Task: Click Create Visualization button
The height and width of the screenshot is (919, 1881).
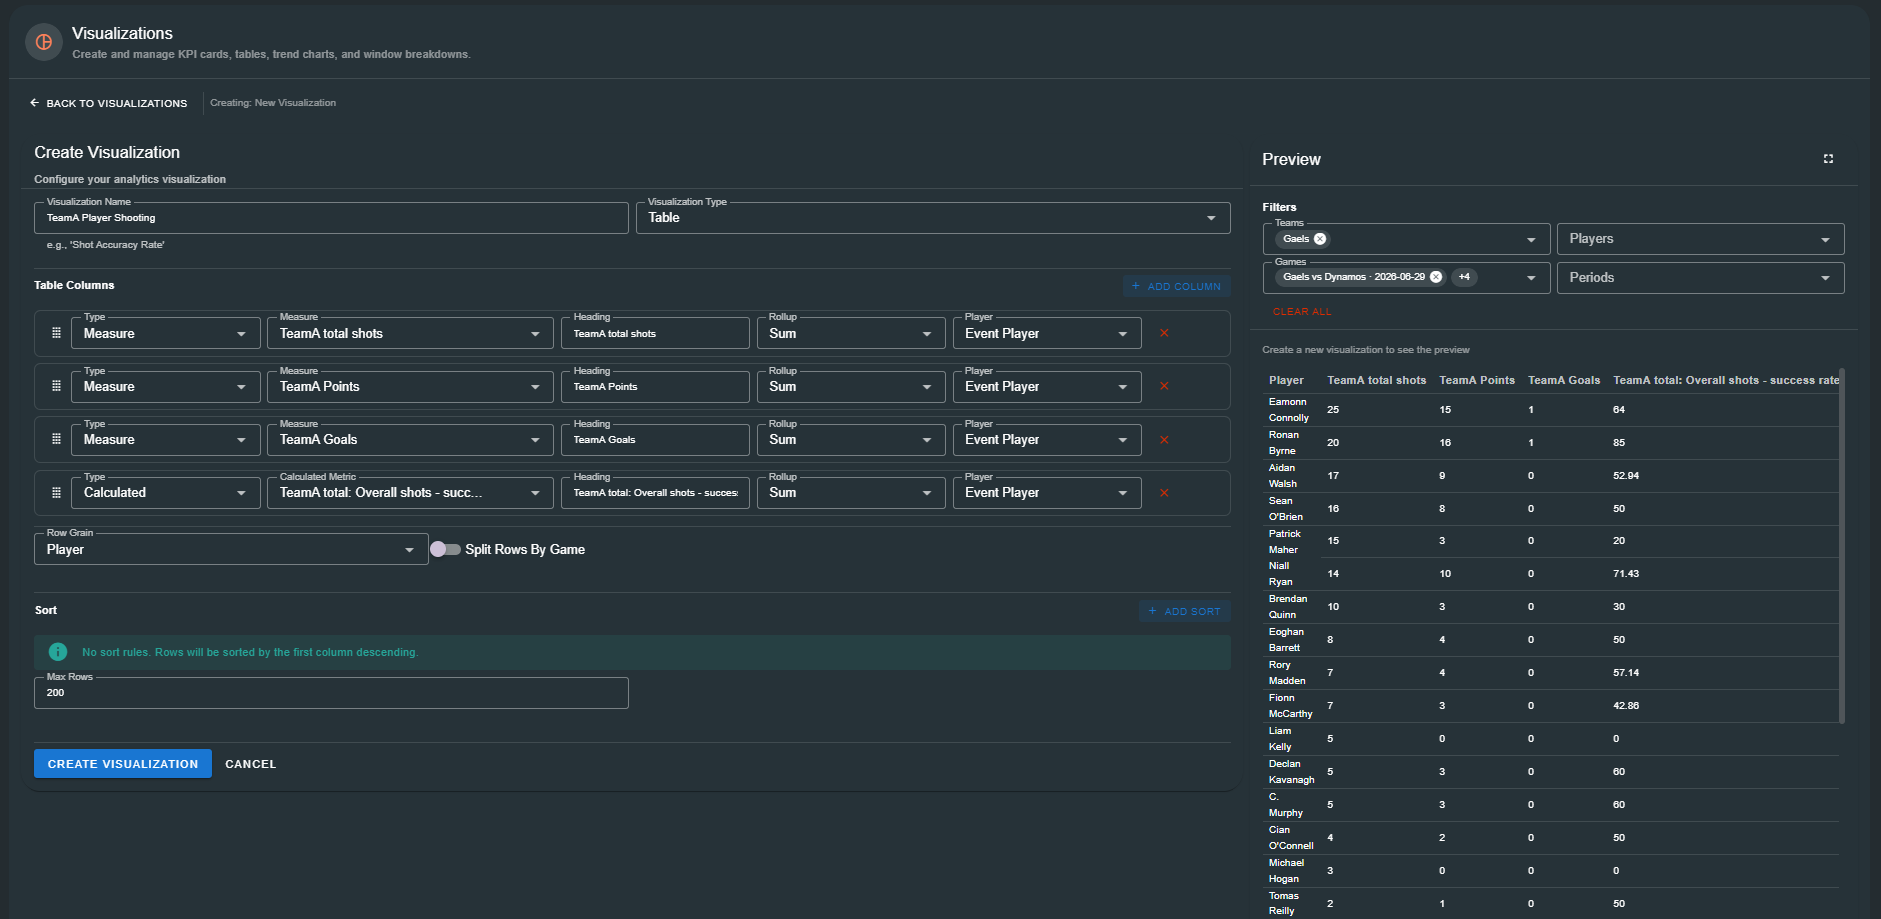Action: point(123,764)
